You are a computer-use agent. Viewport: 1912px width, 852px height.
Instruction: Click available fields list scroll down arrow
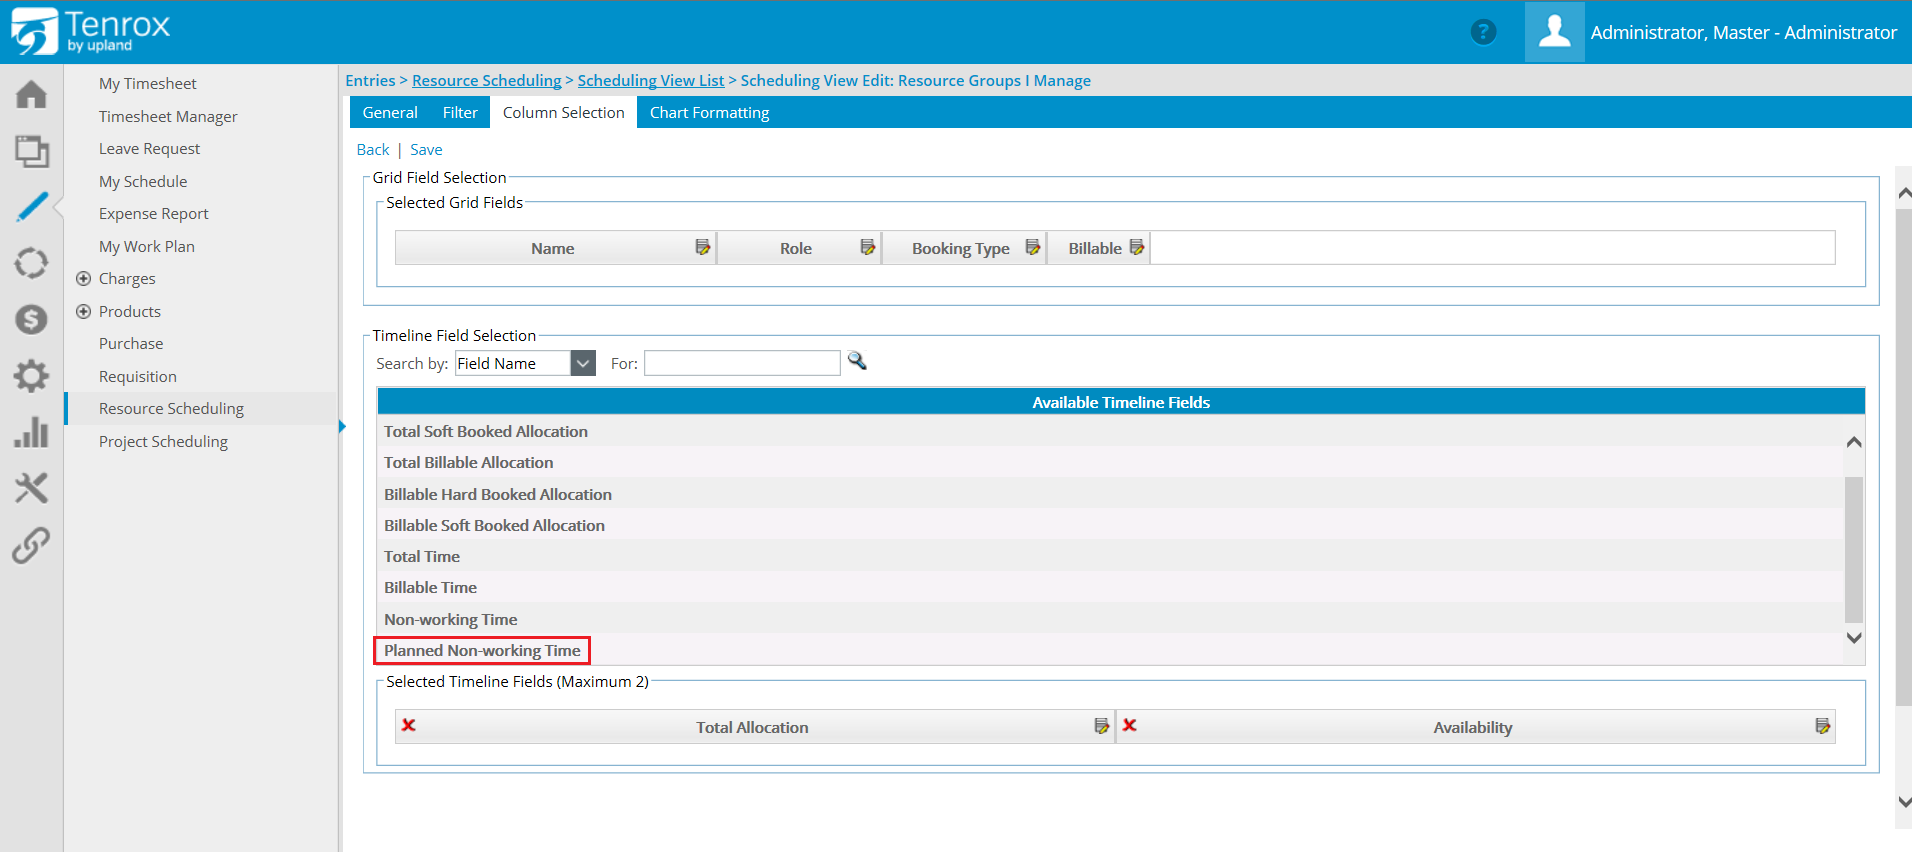coord(1854,638)
